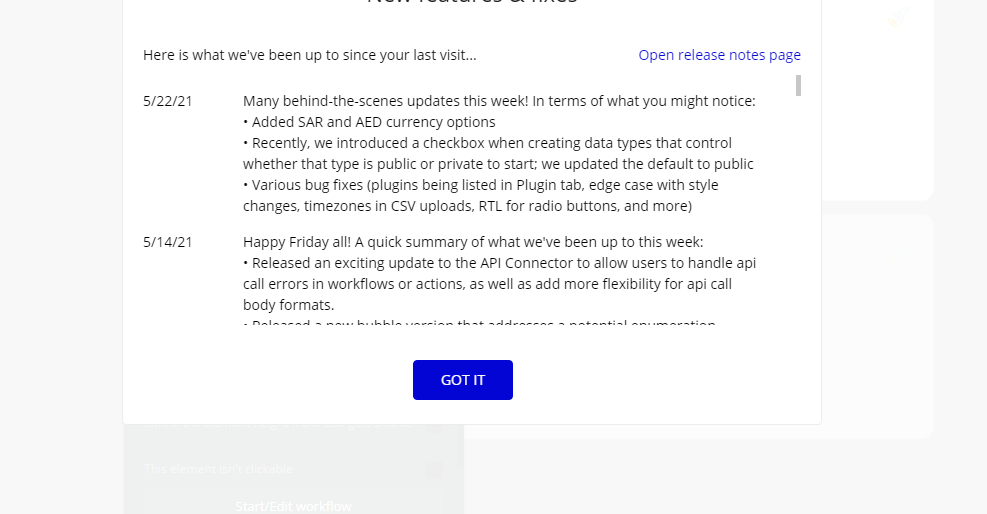
Task: Click the 'New features & fixes' heading
Action: pyautogui.click(x=472, y=3)
